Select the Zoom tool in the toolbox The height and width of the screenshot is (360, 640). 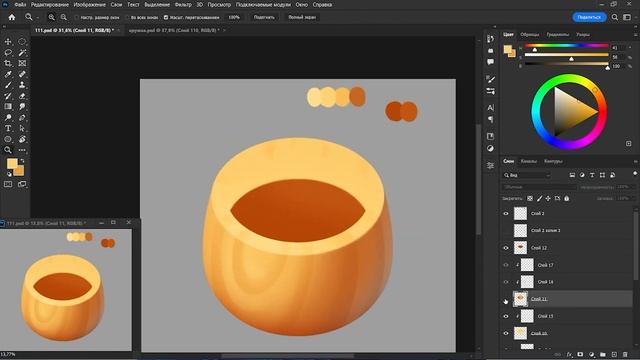[x=8, y=150]
